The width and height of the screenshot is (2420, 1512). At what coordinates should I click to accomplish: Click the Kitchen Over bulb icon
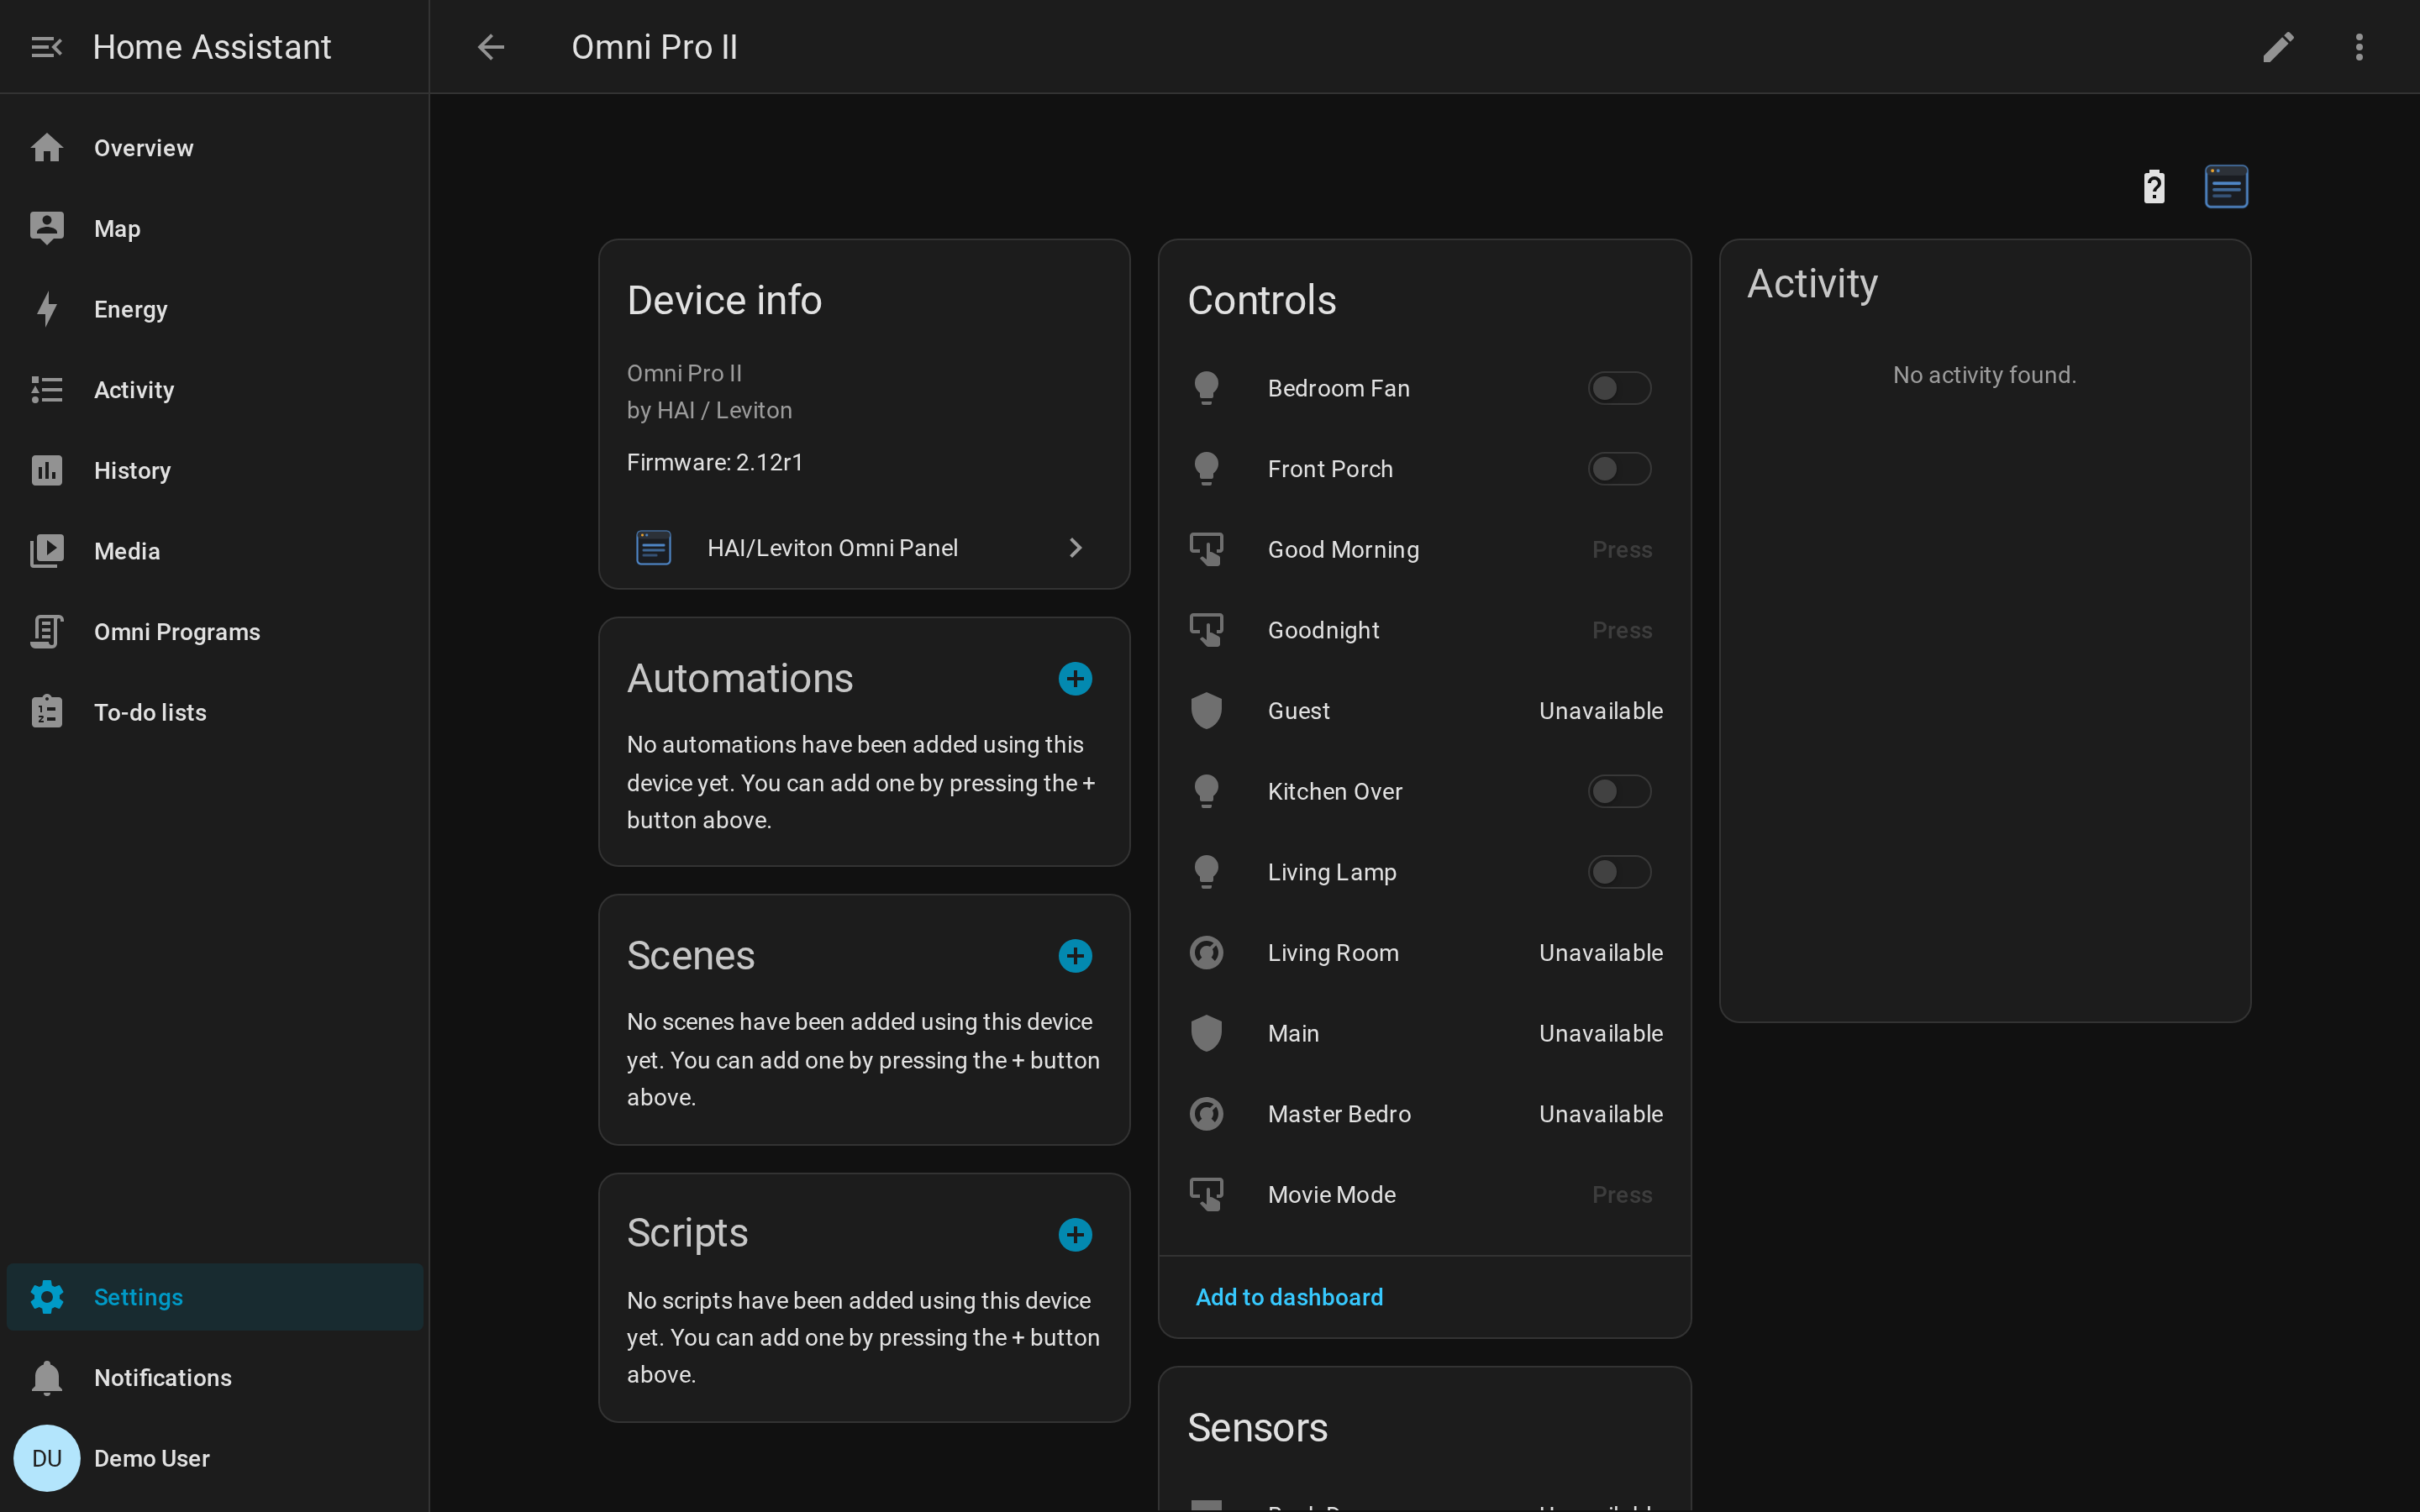click(1207, 791)
